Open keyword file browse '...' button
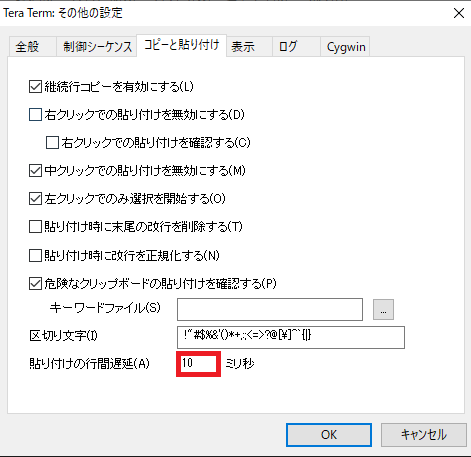This screenshot has height=457, width=471. [x=383, y=310]
